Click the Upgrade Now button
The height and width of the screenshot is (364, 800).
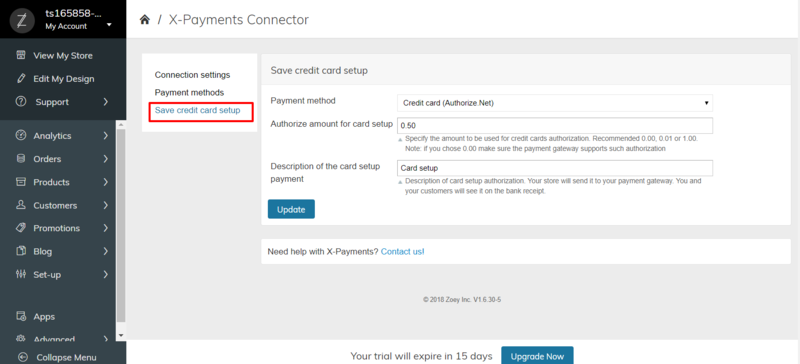(537, 356)
